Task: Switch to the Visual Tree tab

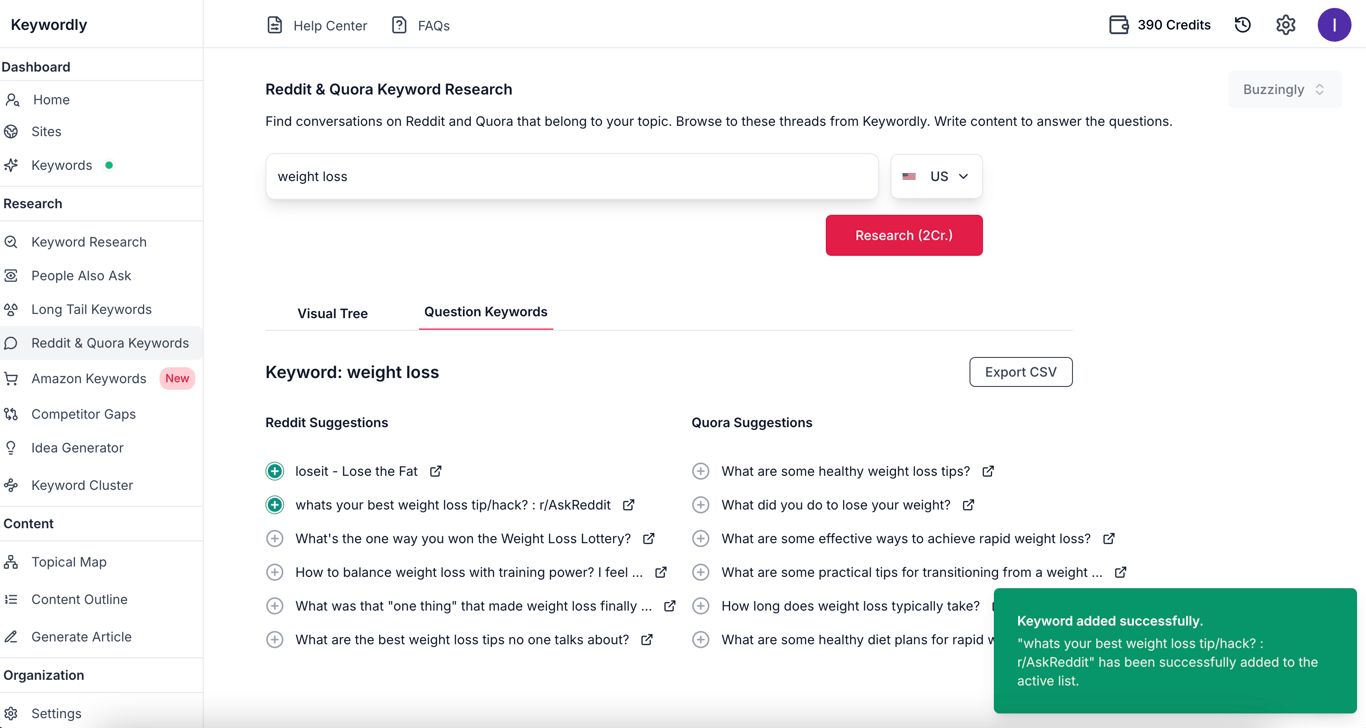Action: click(332, 313)
